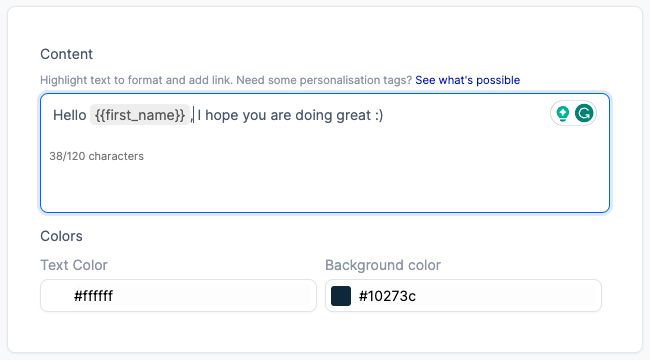Click the dark navy background color swatch

tap(341, 296)
